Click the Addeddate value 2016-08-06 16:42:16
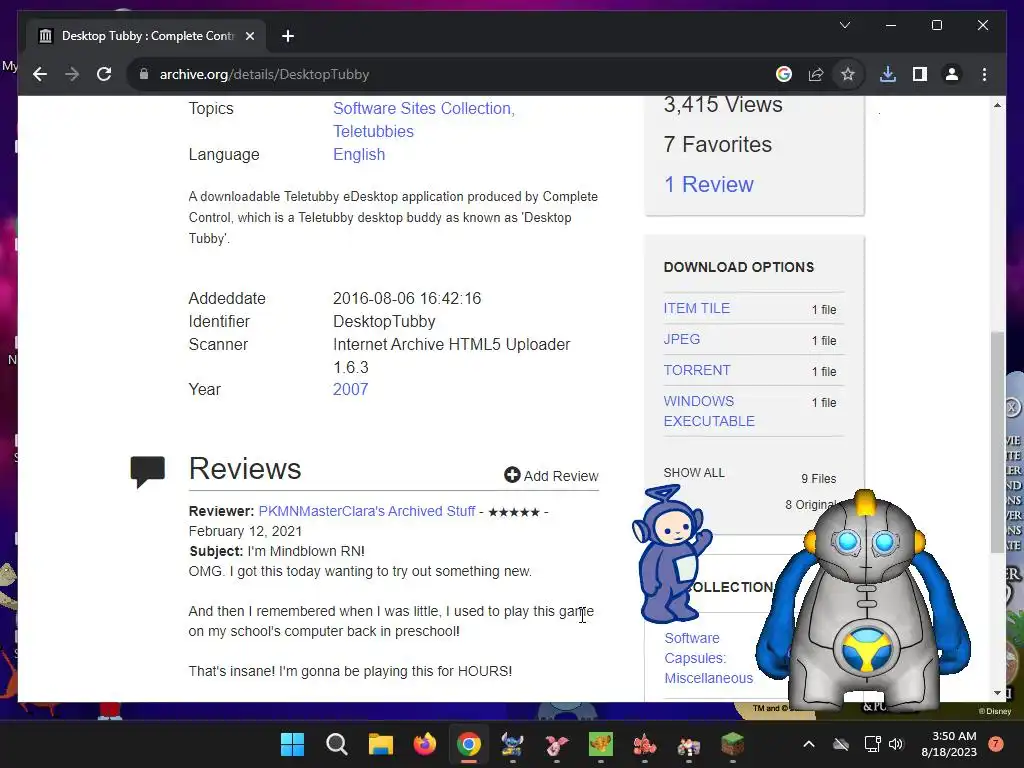 tap(407, 298)
